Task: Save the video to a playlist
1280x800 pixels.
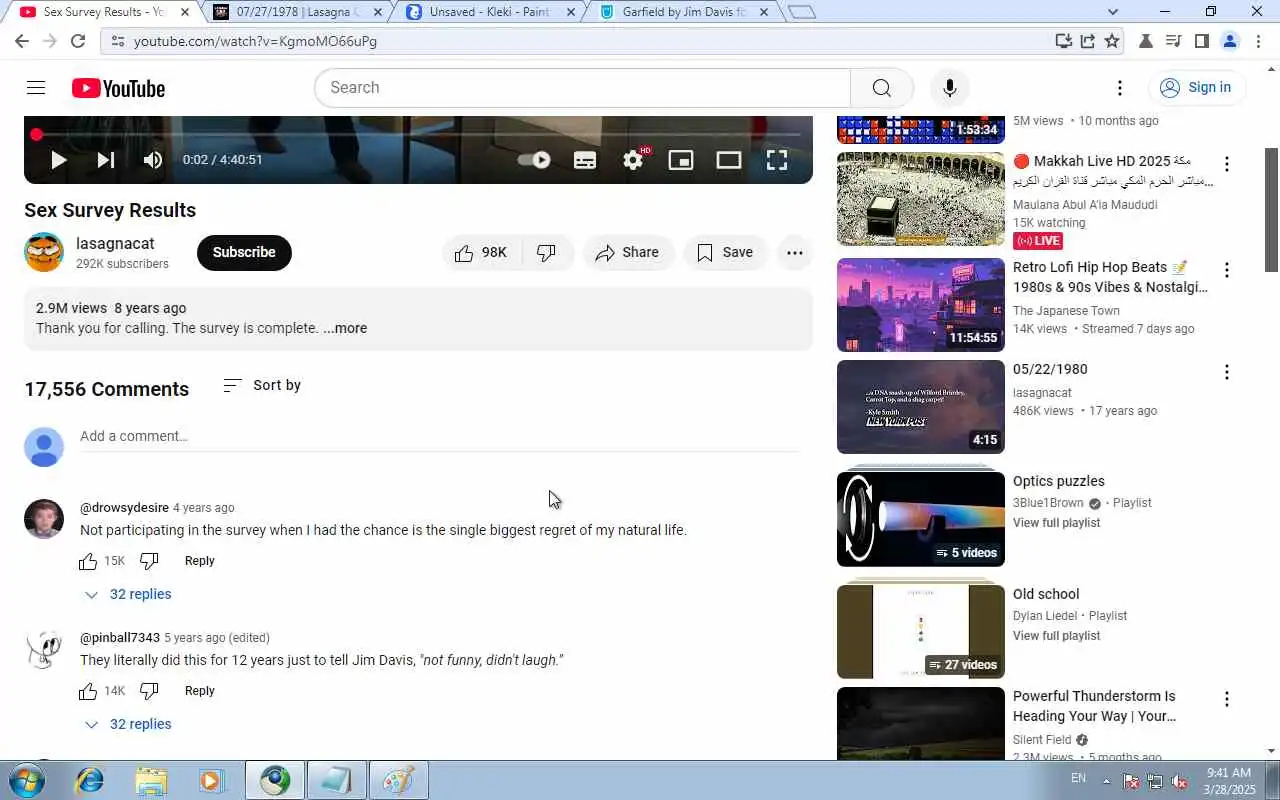Action: (x=725, y=253)
